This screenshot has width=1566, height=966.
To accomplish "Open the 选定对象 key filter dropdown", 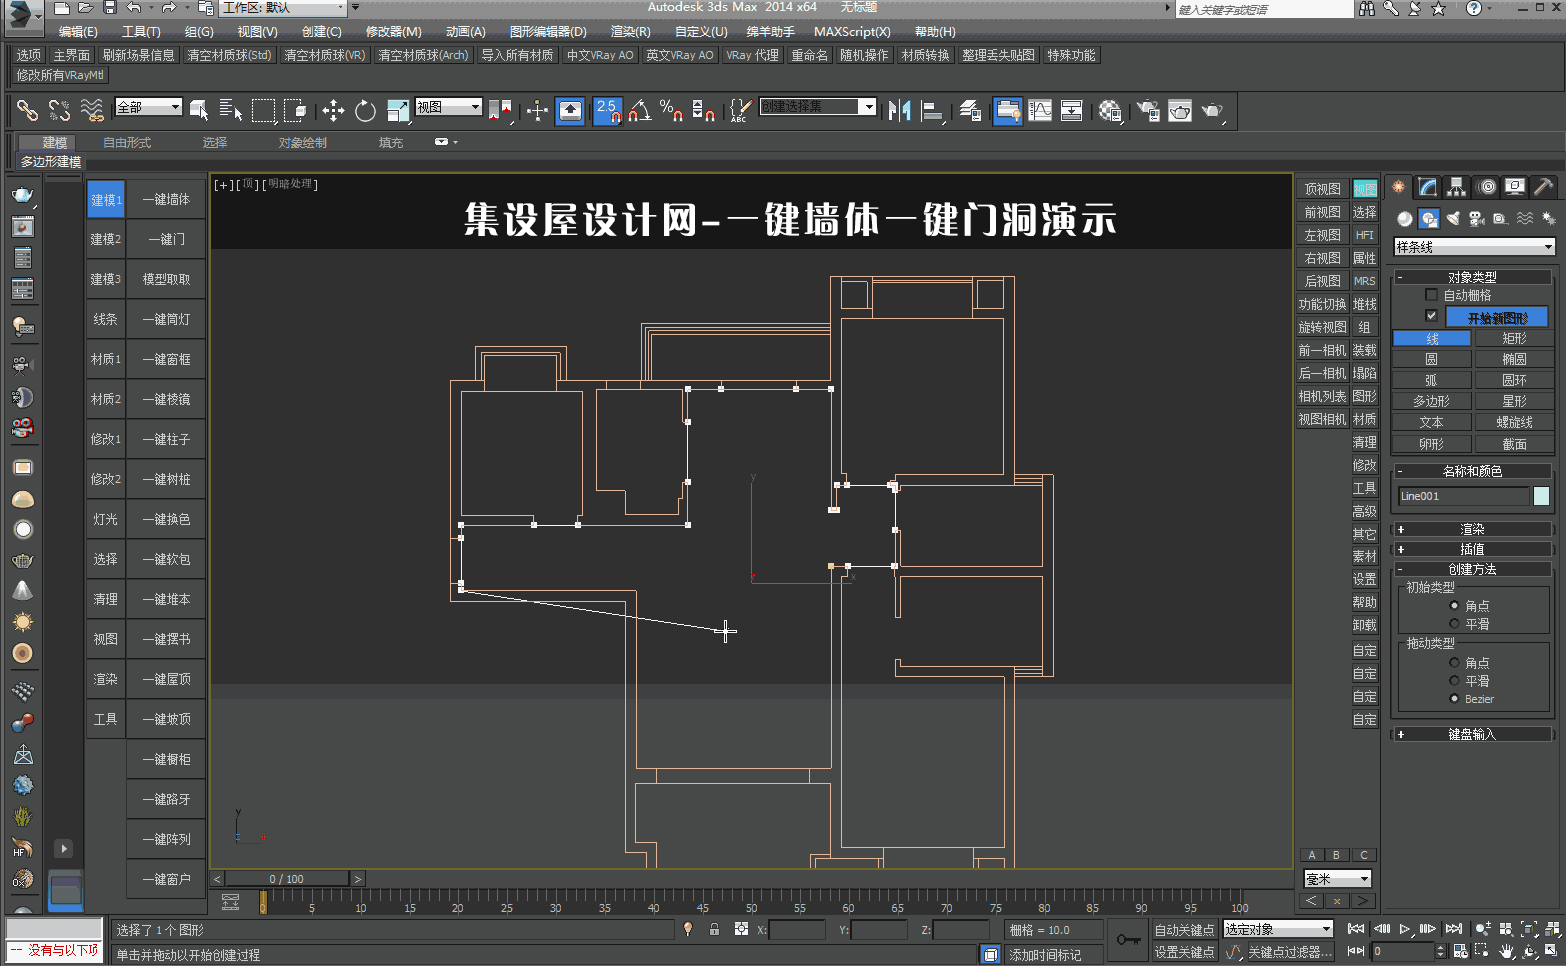I will (x=1278, y=930).
